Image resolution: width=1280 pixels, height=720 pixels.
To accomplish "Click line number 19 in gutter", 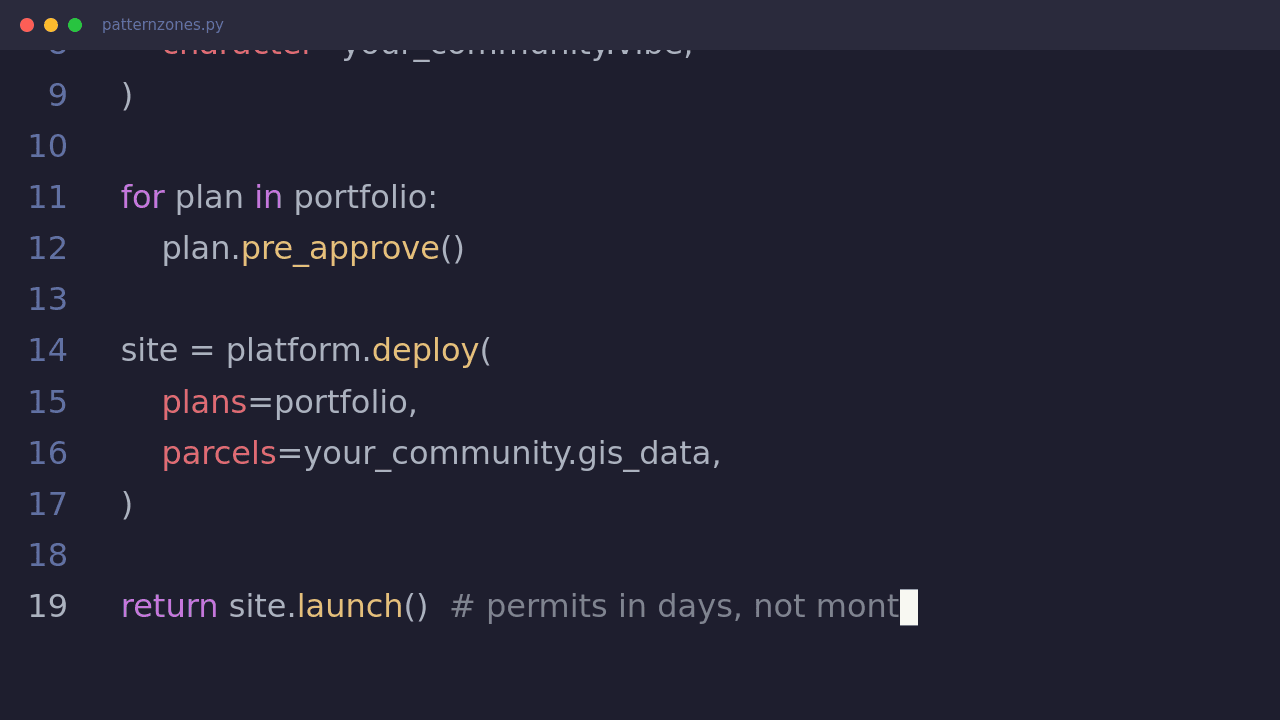I will click(x=47, y=607).
